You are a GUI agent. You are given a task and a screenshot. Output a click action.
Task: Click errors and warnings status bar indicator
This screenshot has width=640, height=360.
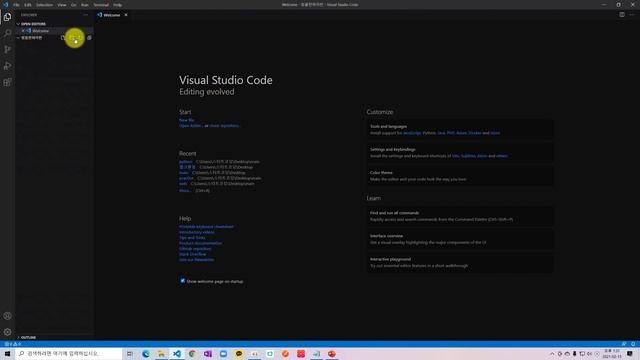[x=13, y=344]
